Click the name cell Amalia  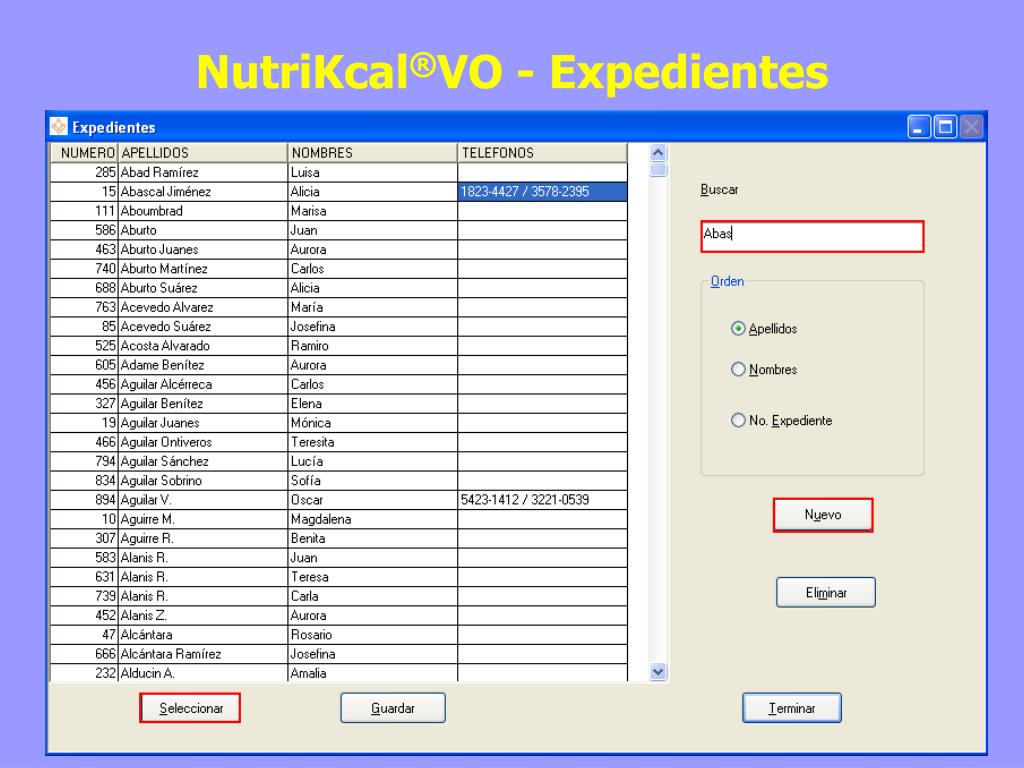click(x=373, y=673)
